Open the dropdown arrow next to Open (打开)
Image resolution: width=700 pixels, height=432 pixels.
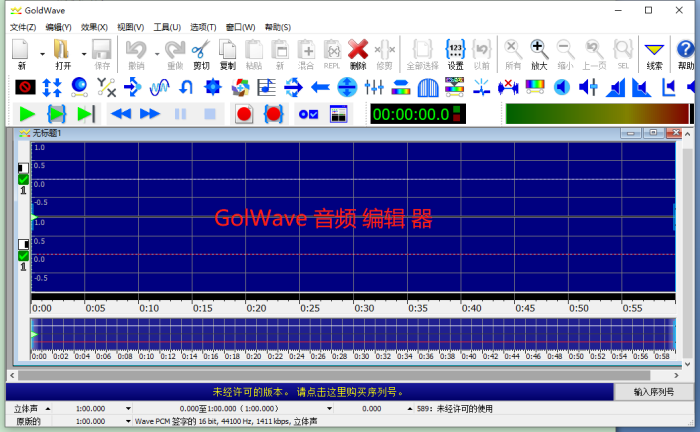[x=84, y=54]
